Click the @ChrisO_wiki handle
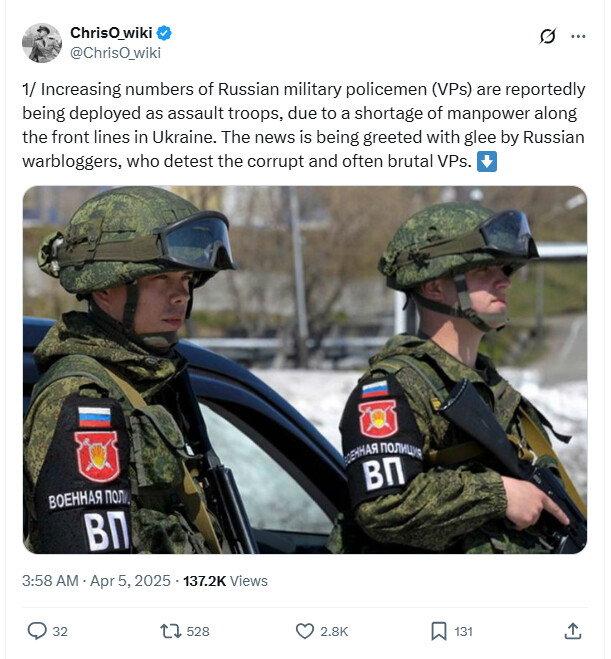611x659 pixels. click(x=115, y=53)
